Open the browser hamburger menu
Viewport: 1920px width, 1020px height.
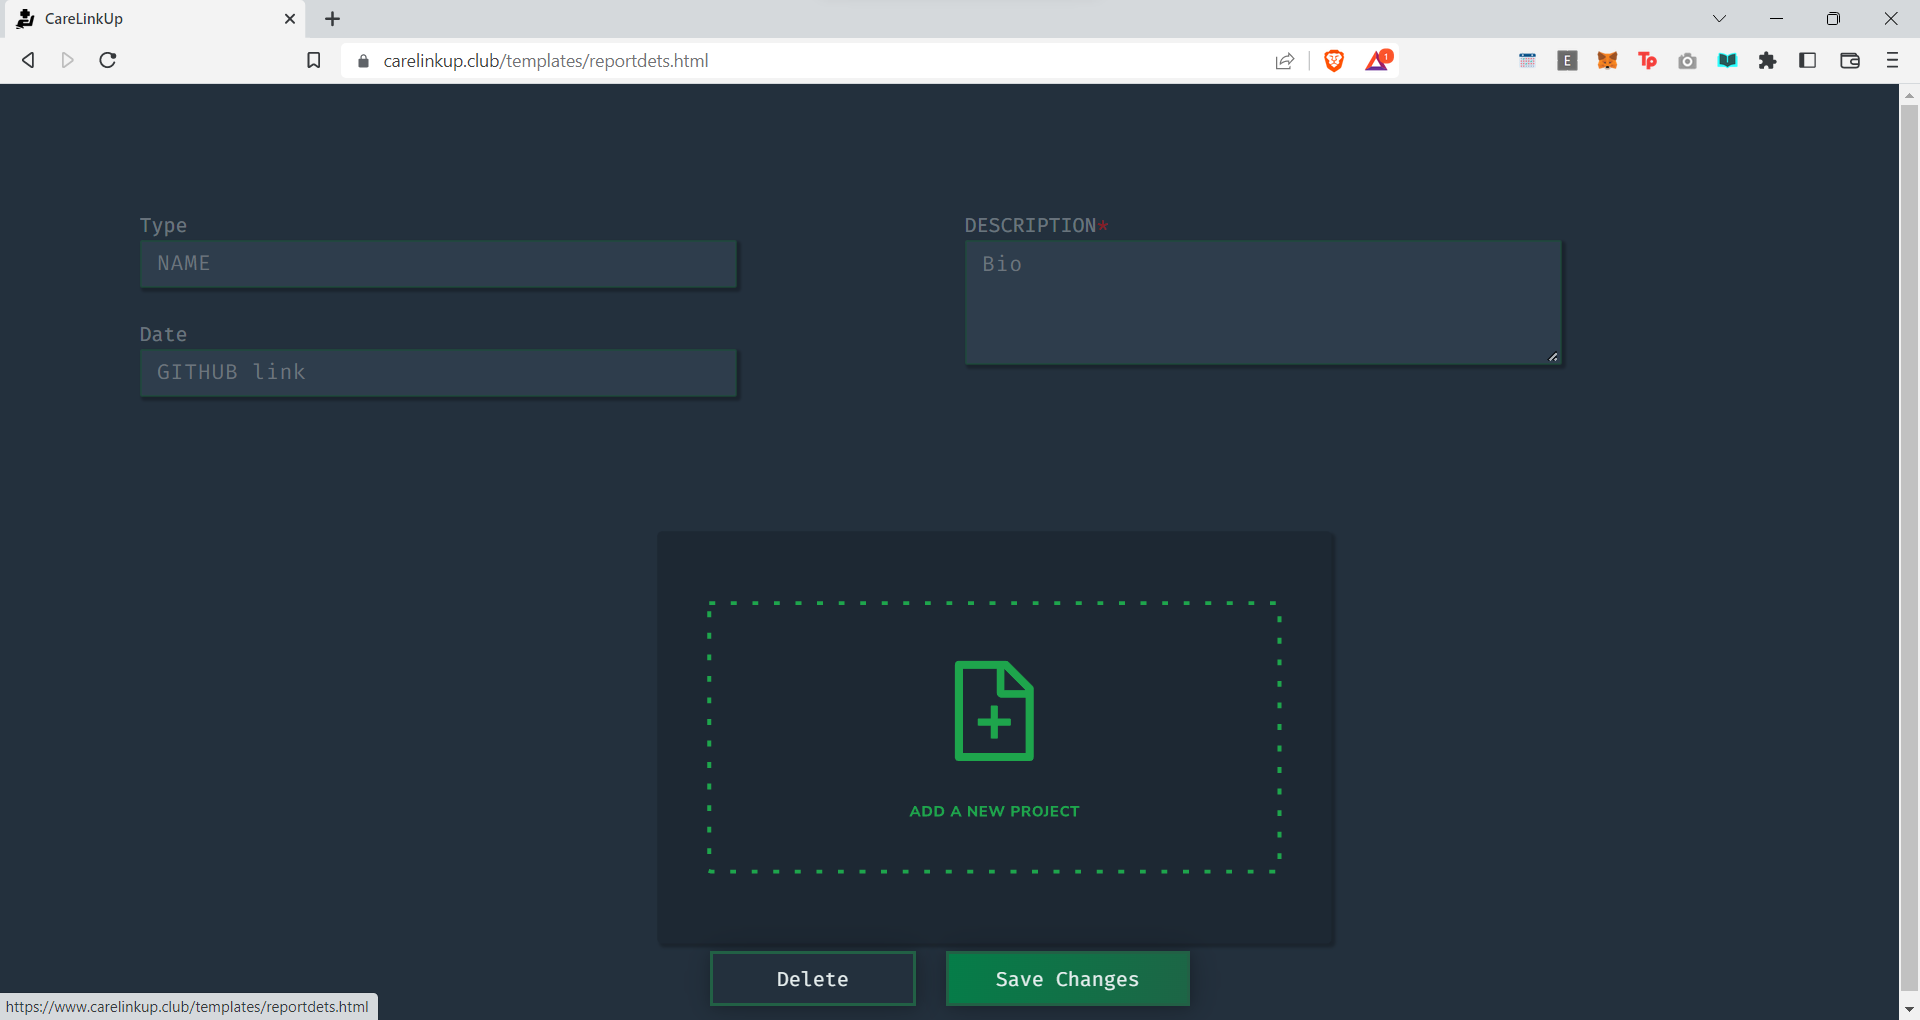(1892, 60)
